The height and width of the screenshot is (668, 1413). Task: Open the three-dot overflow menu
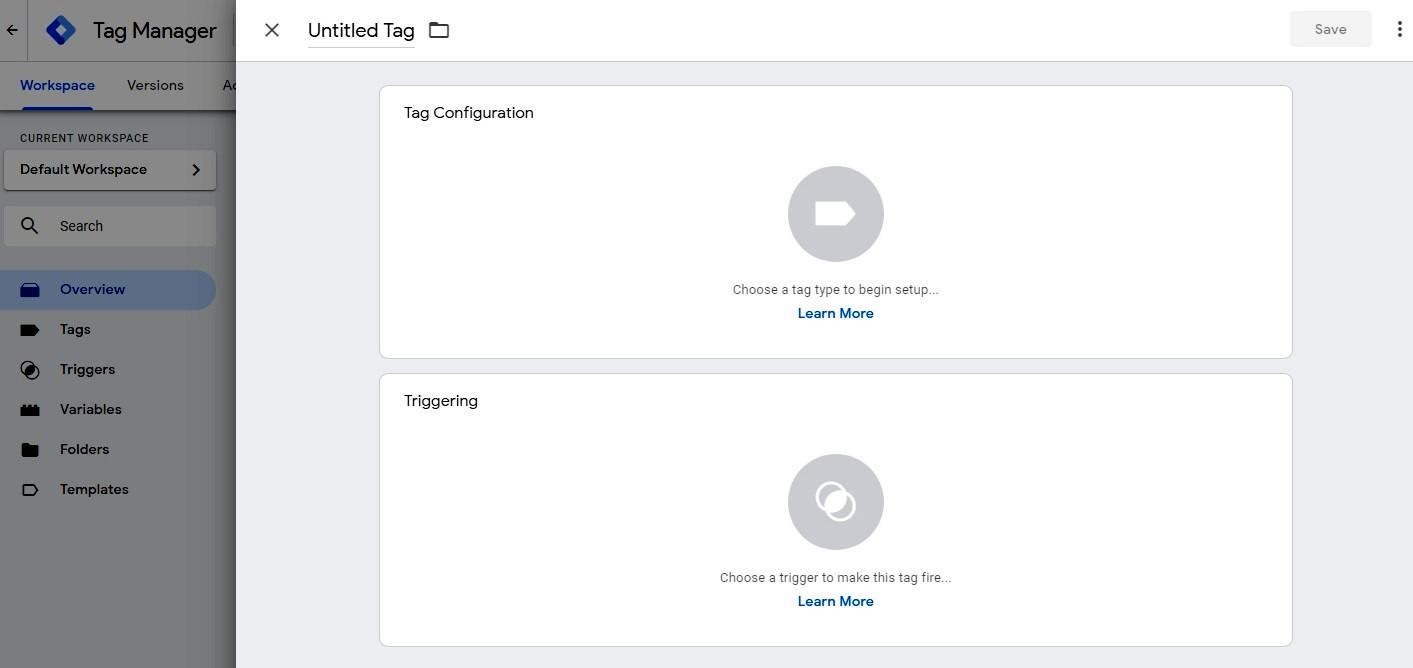click(x=1400, y=29)
